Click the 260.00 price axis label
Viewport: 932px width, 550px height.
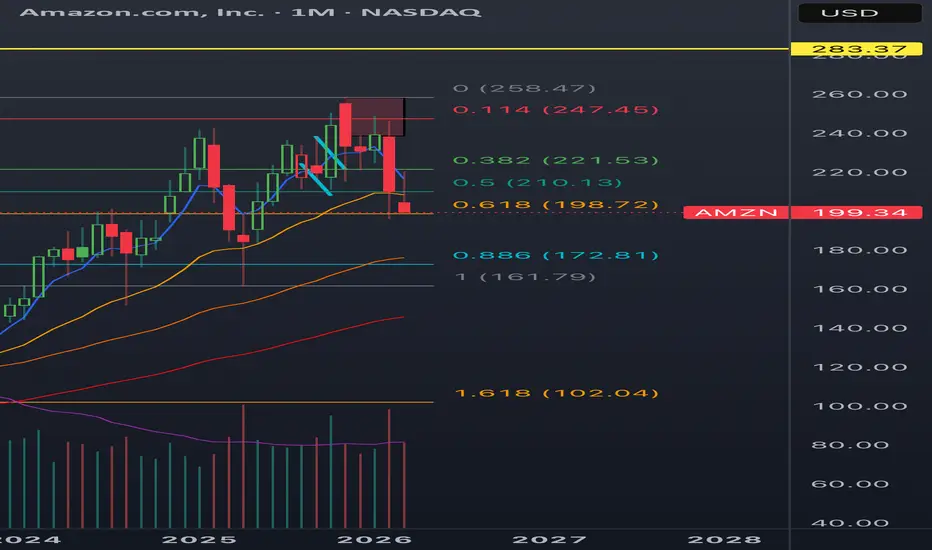[859, 95]
